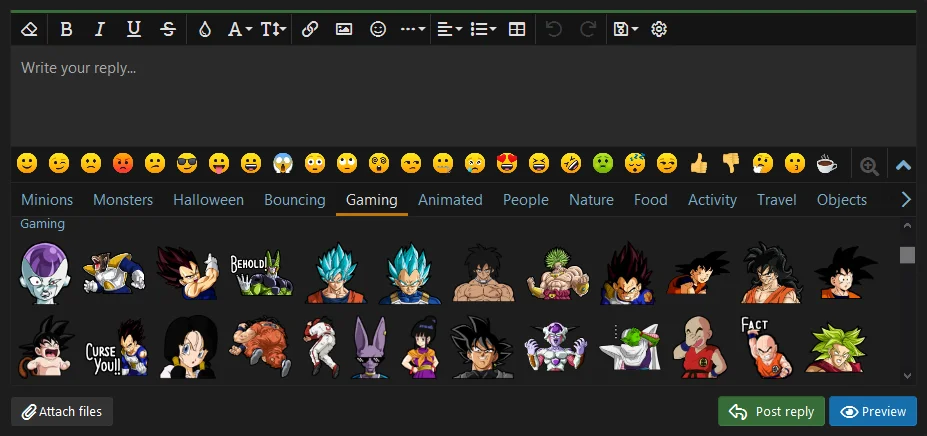This screenshot has height=436, width=927.
Task: Click the Post reply button
Action: [x=772, y=412]
